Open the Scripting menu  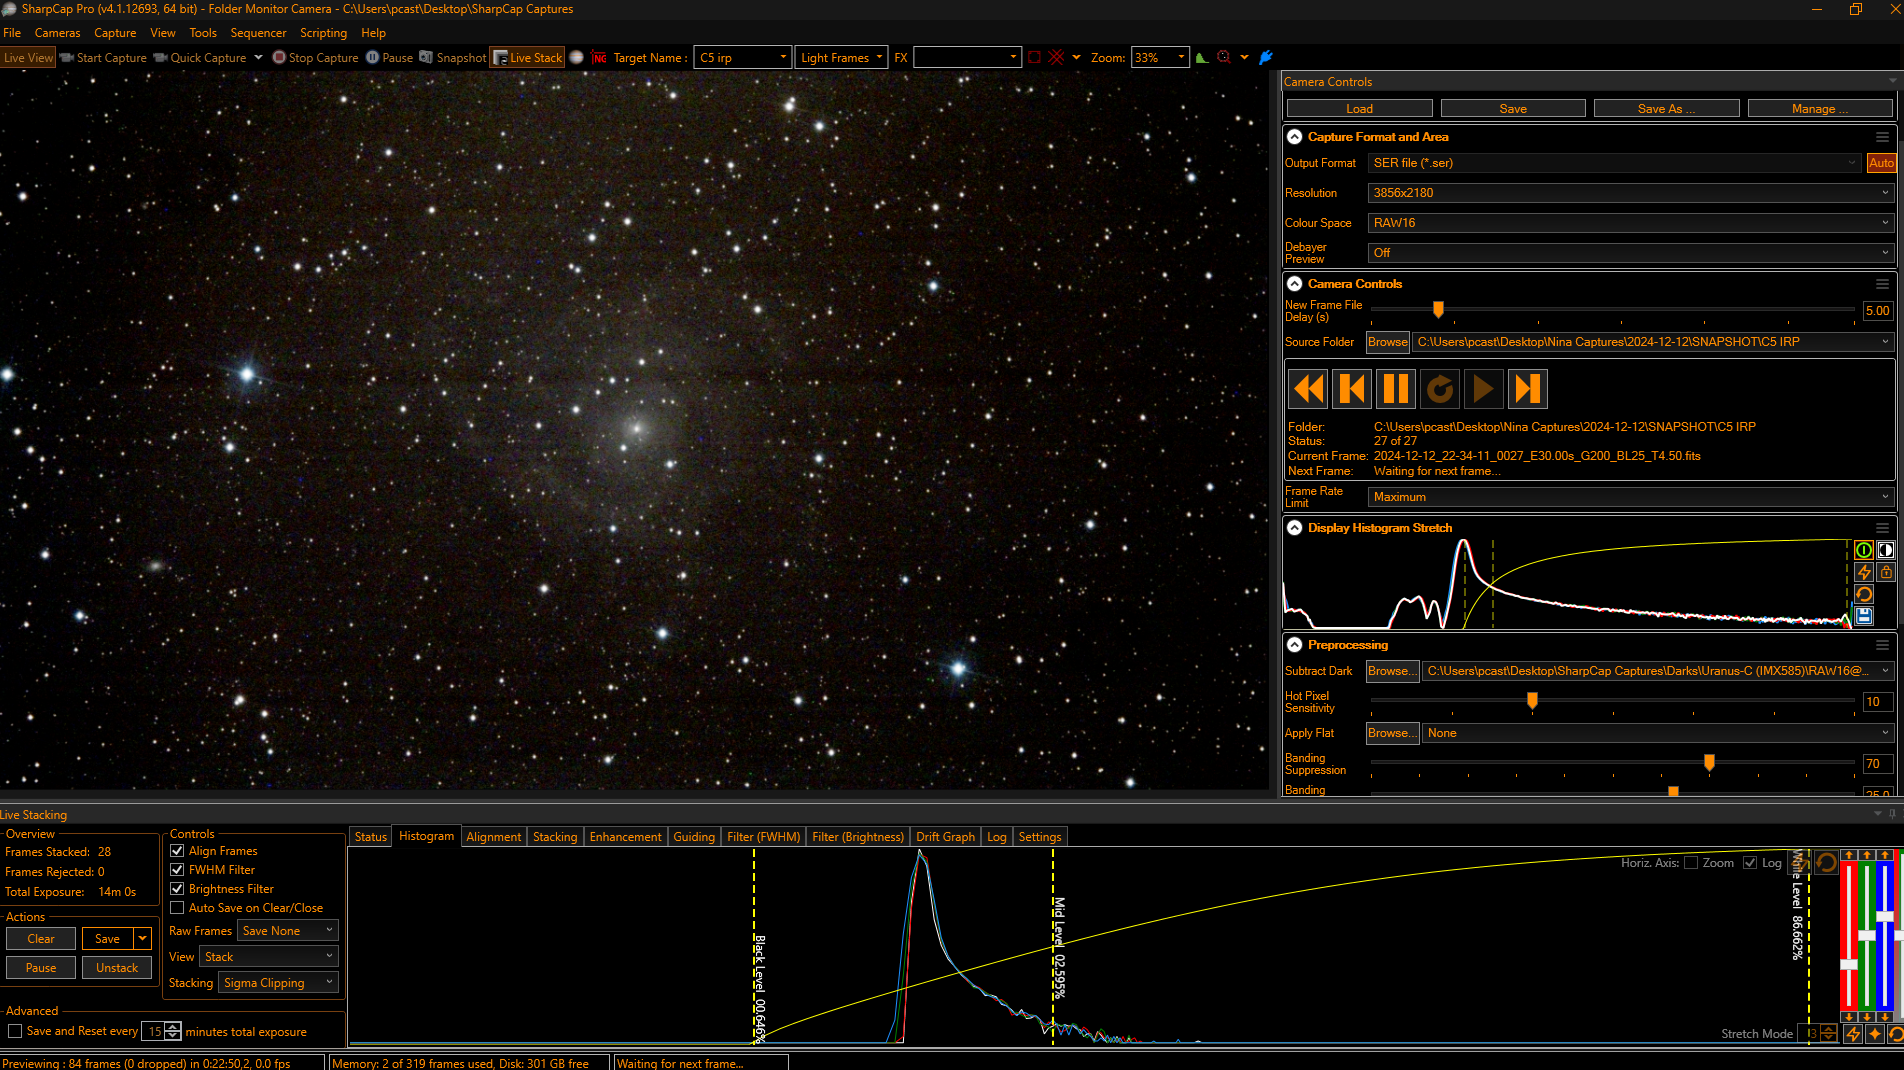(x=323, y=33)
